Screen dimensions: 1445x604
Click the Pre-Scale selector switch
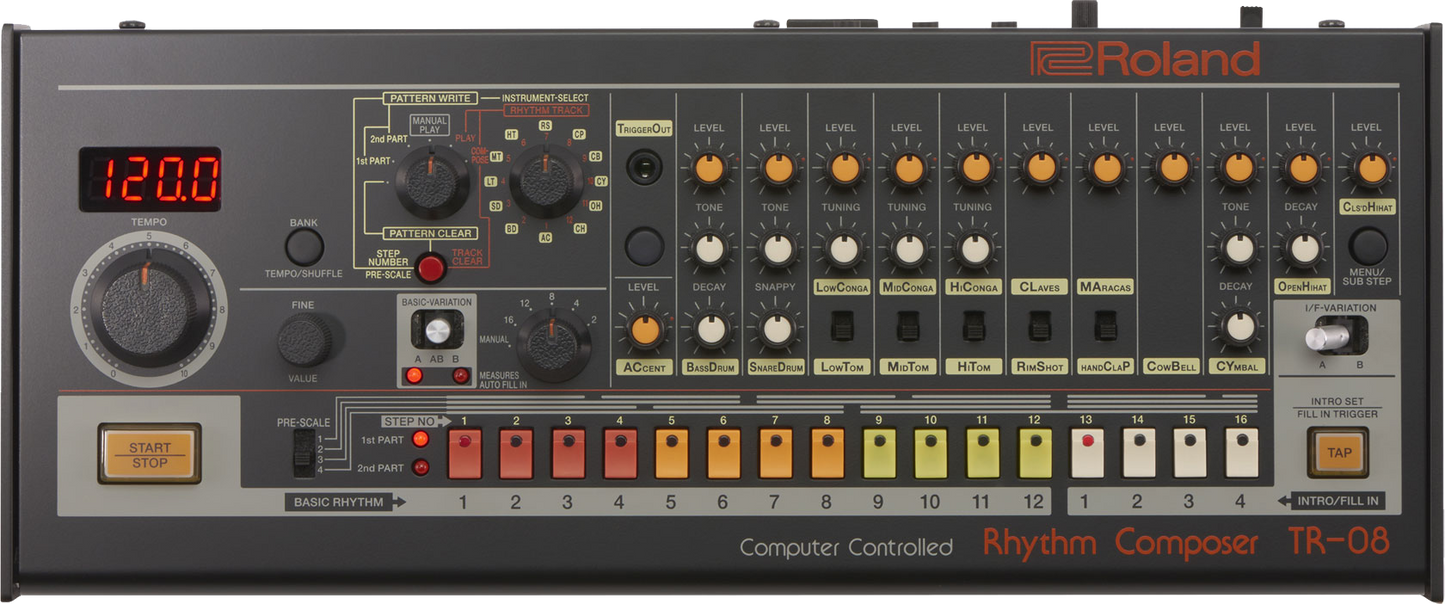(299, 453)
